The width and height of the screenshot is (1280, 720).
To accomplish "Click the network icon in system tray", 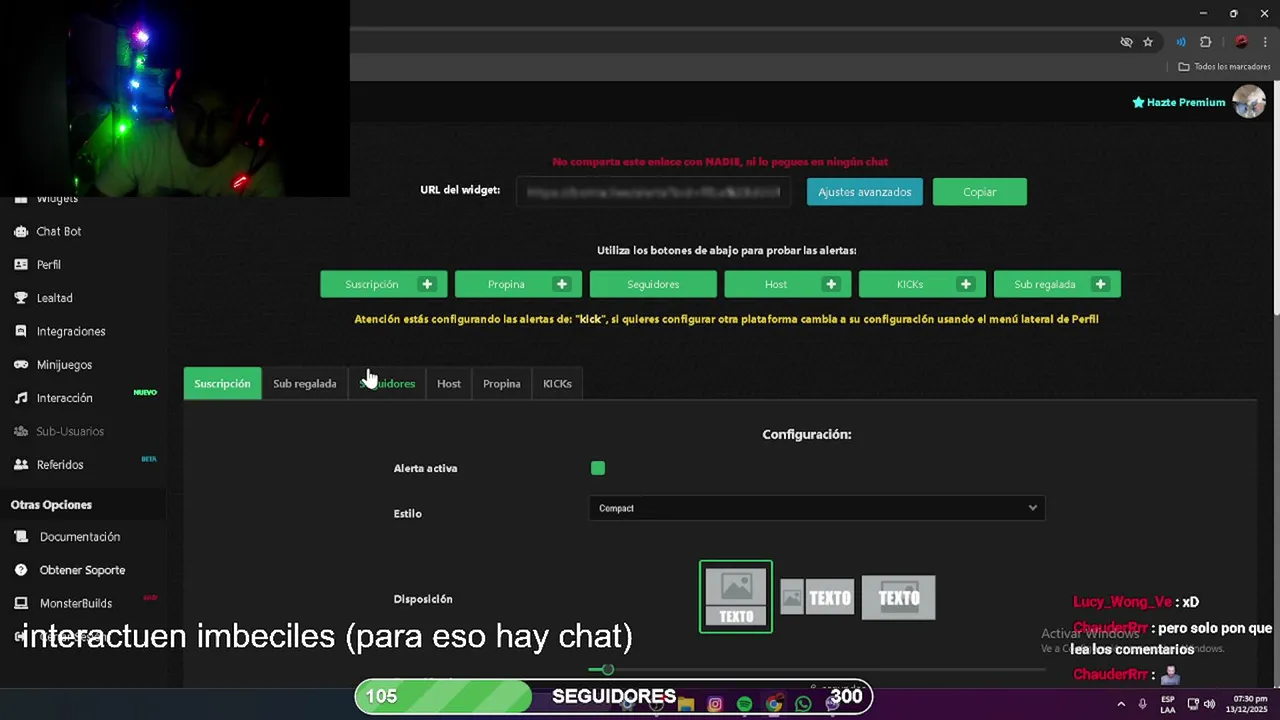I will click(1193, 704).
